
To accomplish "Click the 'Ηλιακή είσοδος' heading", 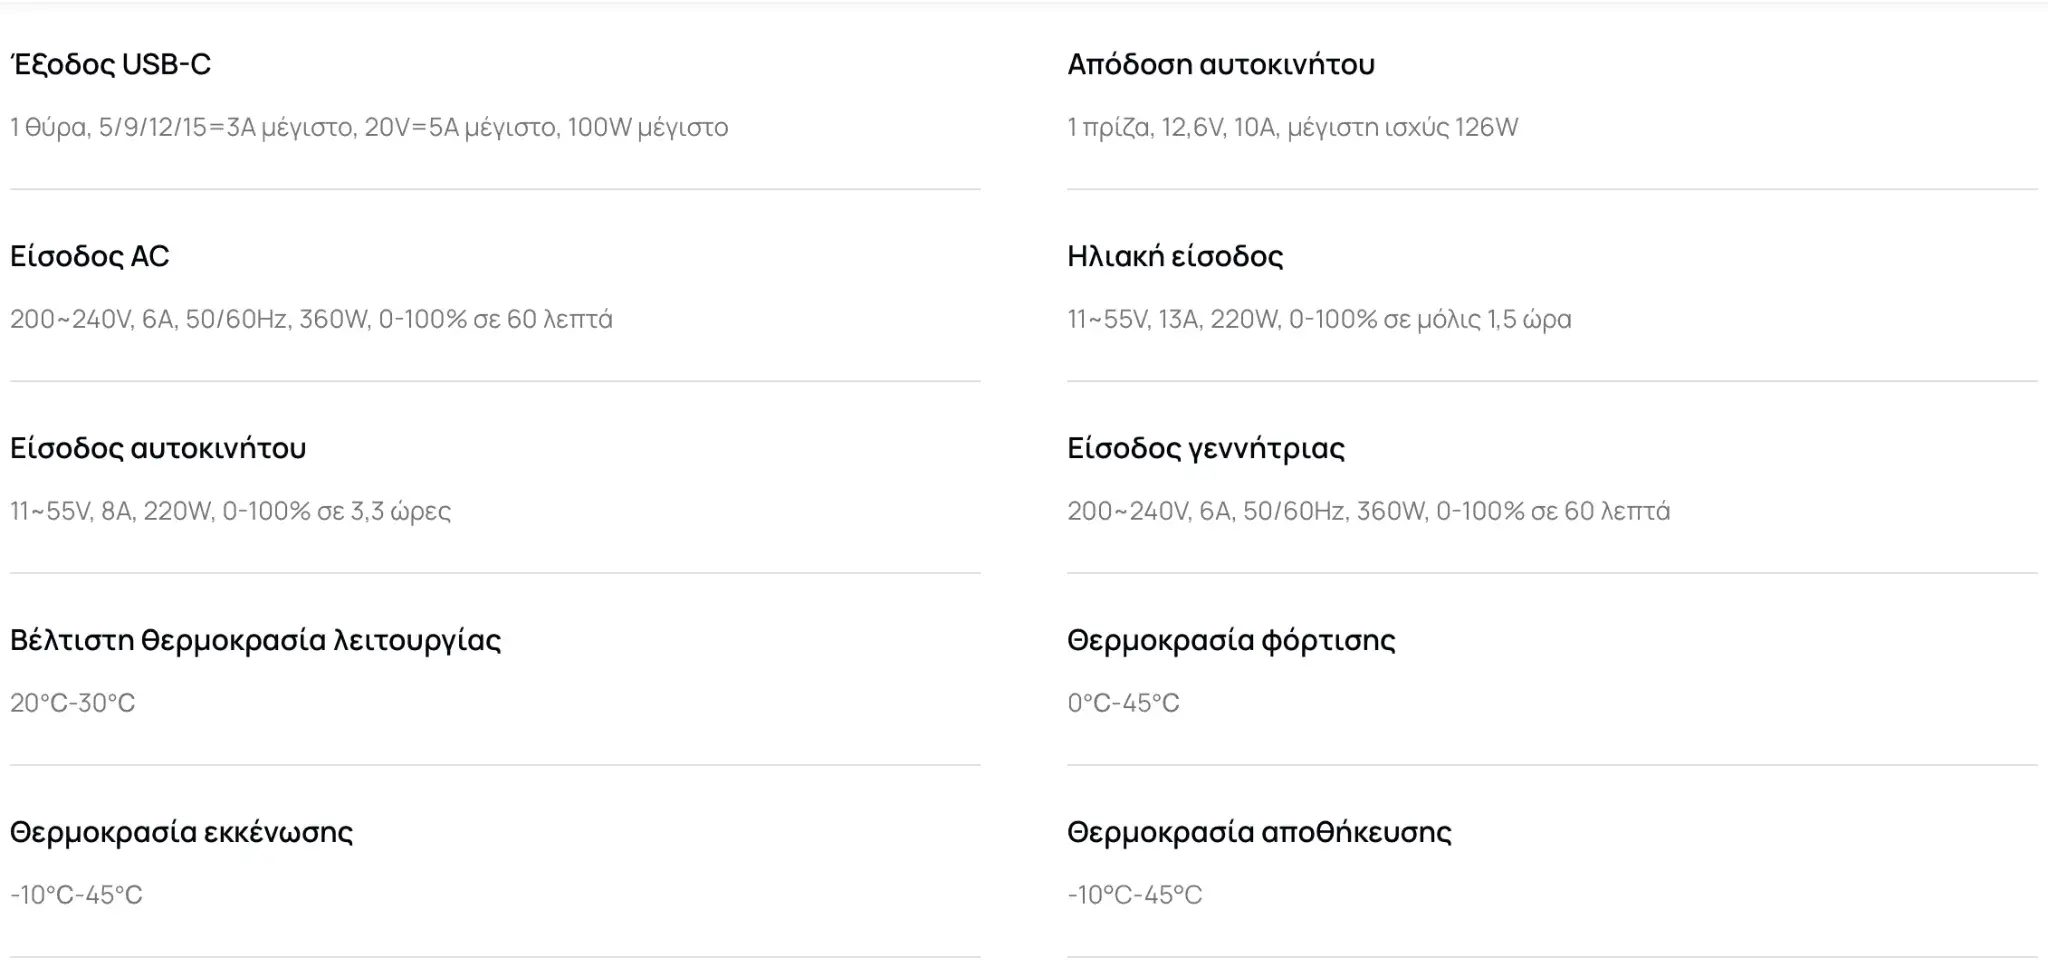I will click(1175, 256).
